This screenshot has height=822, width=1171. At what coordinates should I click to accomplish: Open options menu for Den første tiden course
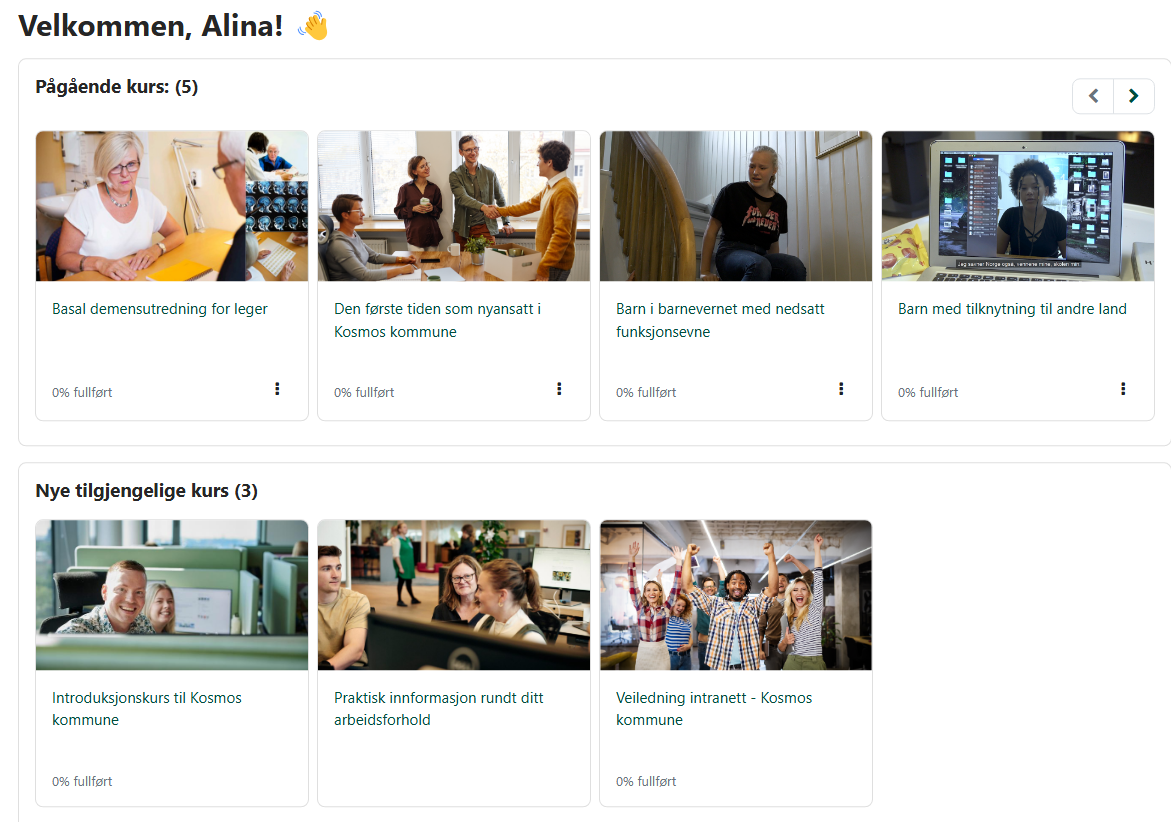559,389
